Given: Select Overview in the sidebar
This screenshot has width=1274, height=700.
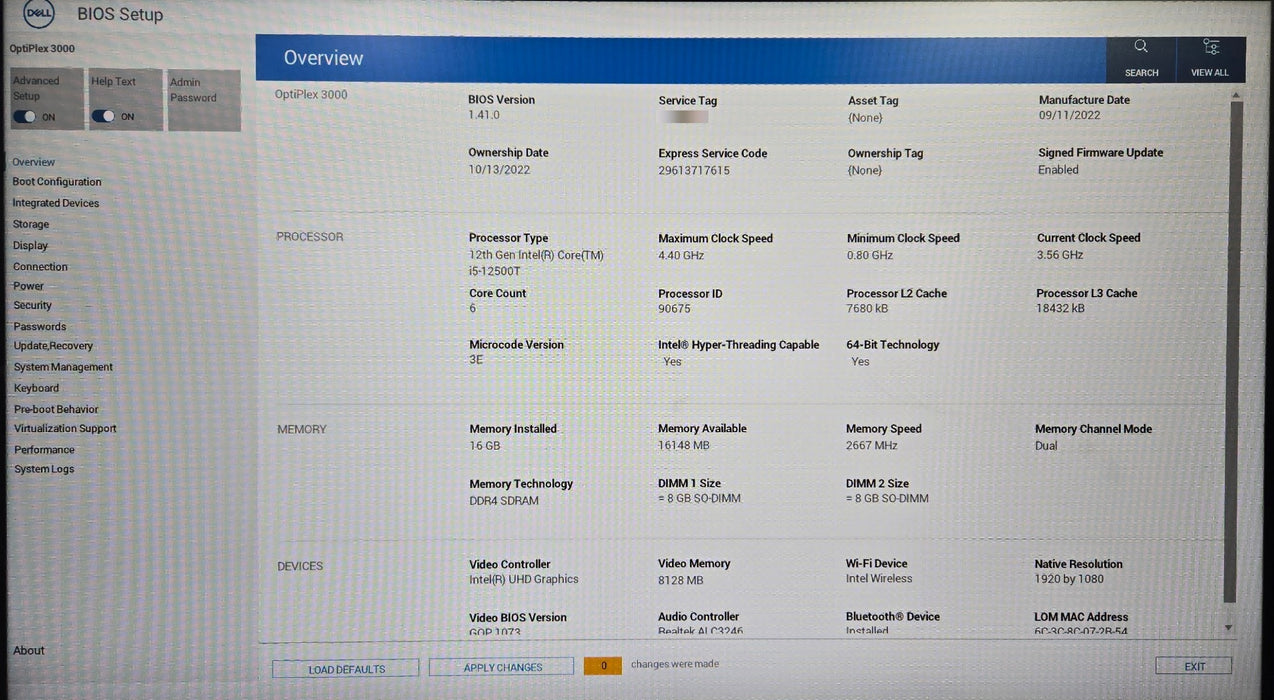Looking at the screenshot, I should 34,162.
